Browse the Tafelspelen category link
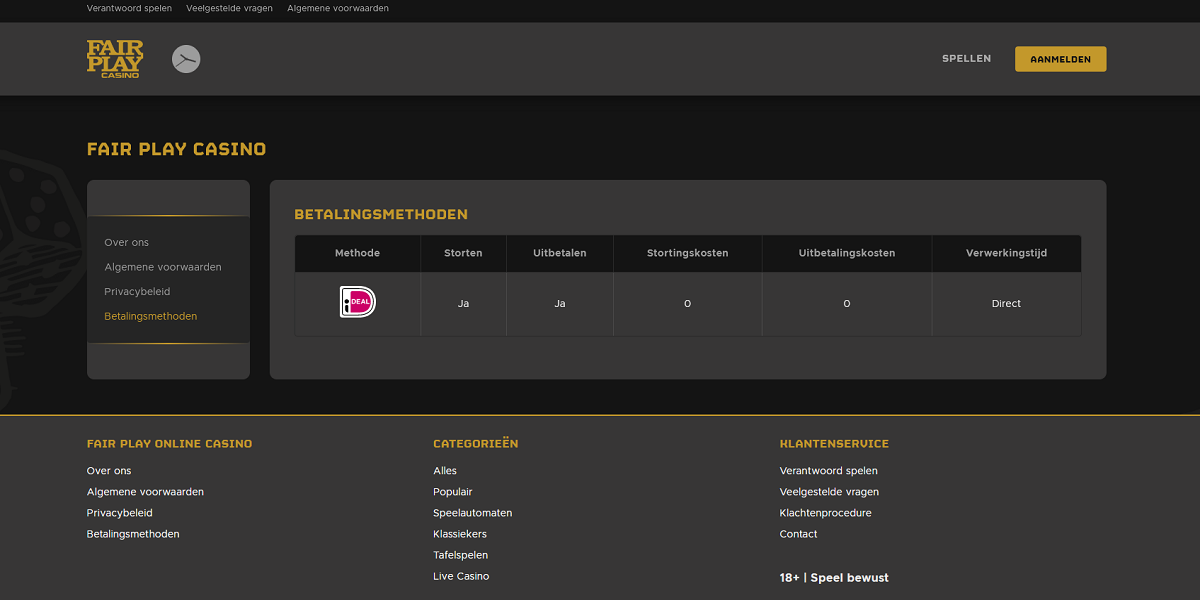Image resolution: width=1200 pixels, height=600 pixels. coord(460,555)
